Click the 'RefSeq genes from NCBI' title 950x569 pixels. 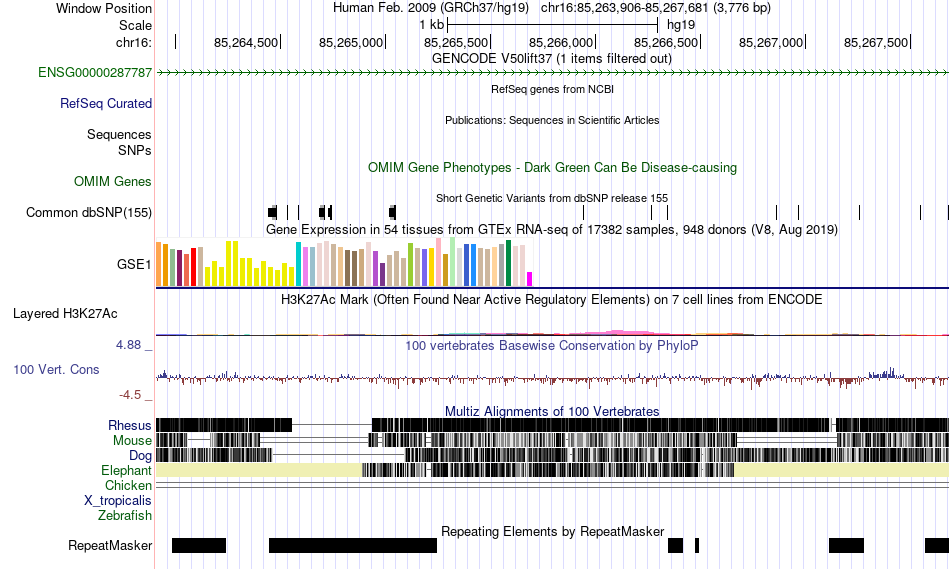tap(553, 89)
